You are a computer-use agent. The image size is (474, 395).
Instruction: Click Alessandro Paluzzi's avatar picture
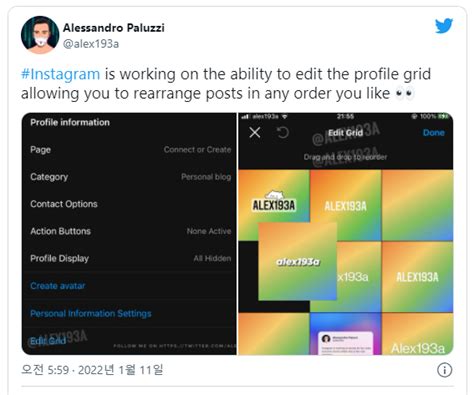tap(40, 35)
